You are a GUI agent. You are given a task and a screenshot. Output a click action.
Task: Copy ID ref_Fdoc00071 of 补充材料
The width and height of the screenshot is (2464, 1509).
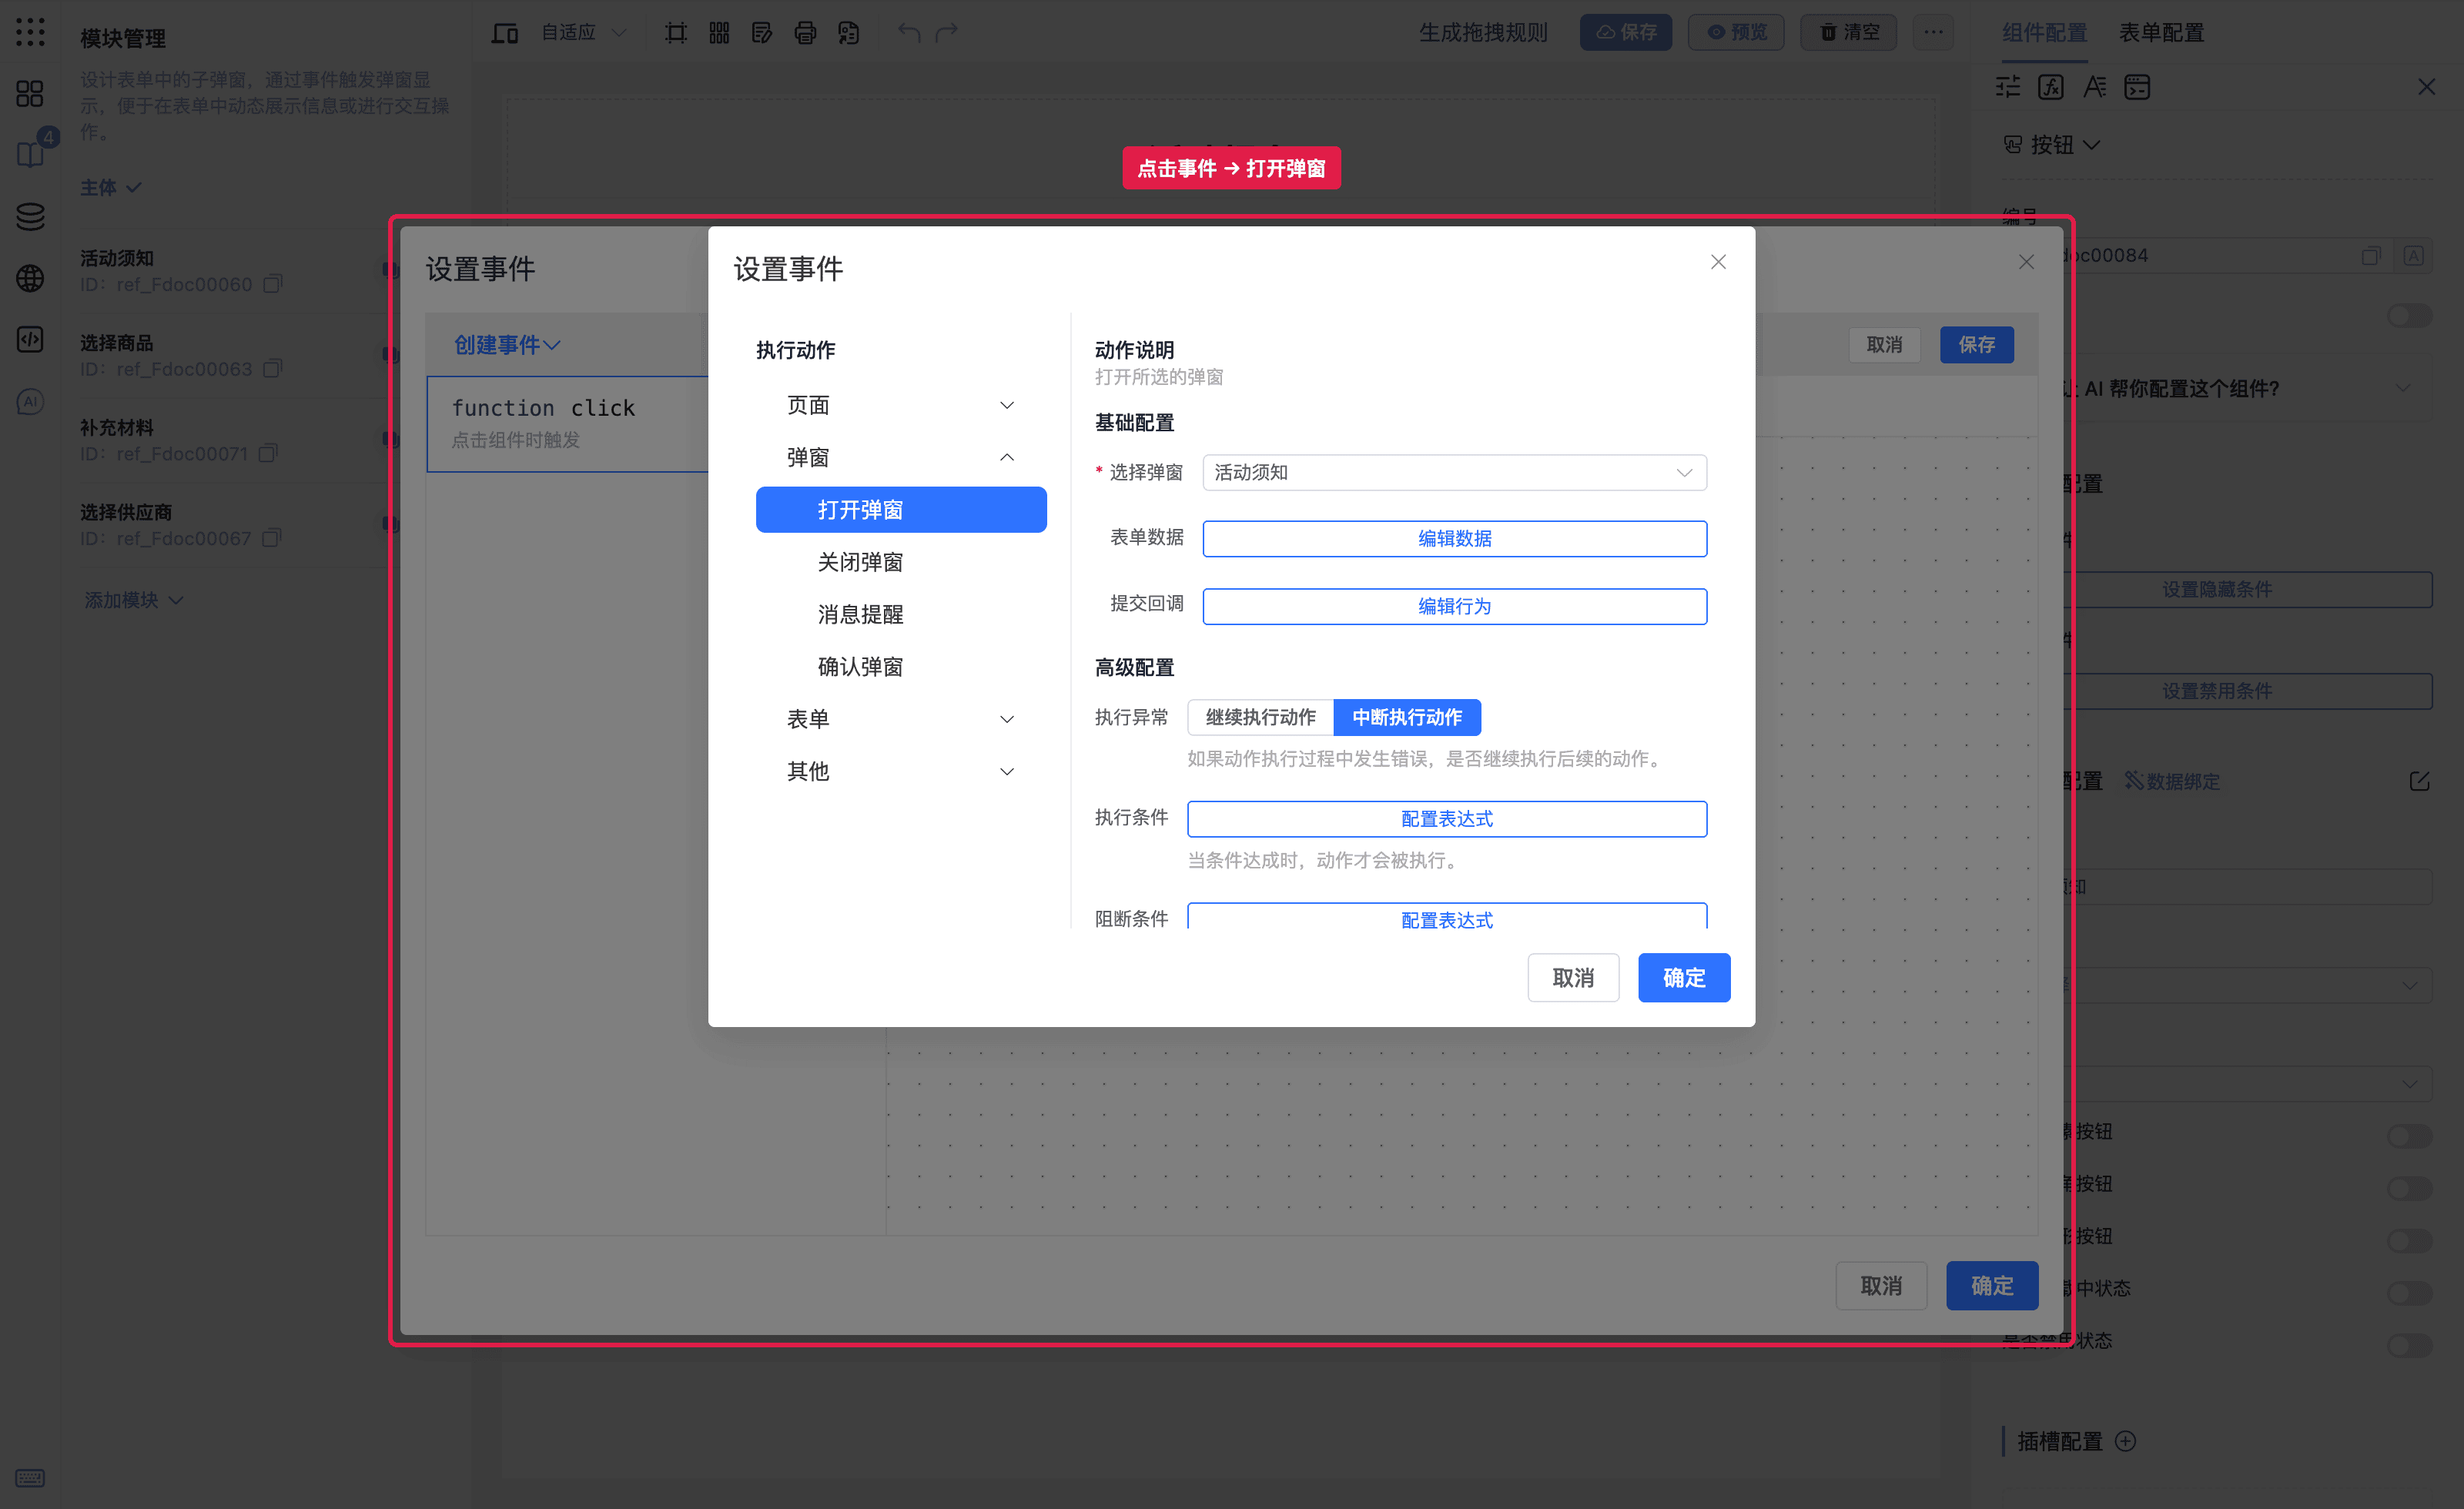tap(268, 453)
